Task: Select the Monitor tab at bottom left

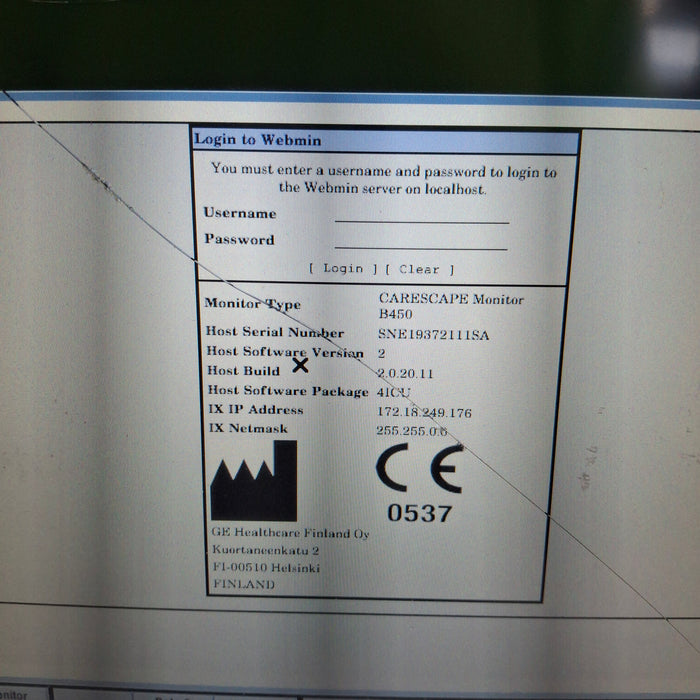Action: click(x=14, y=692)
